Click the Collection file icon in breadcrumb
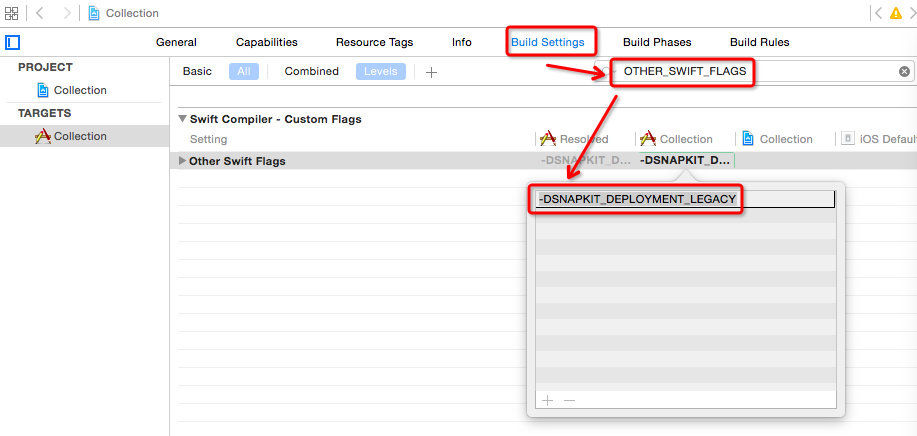Viewport: 917px width, 436px height. tap(94, 13)
